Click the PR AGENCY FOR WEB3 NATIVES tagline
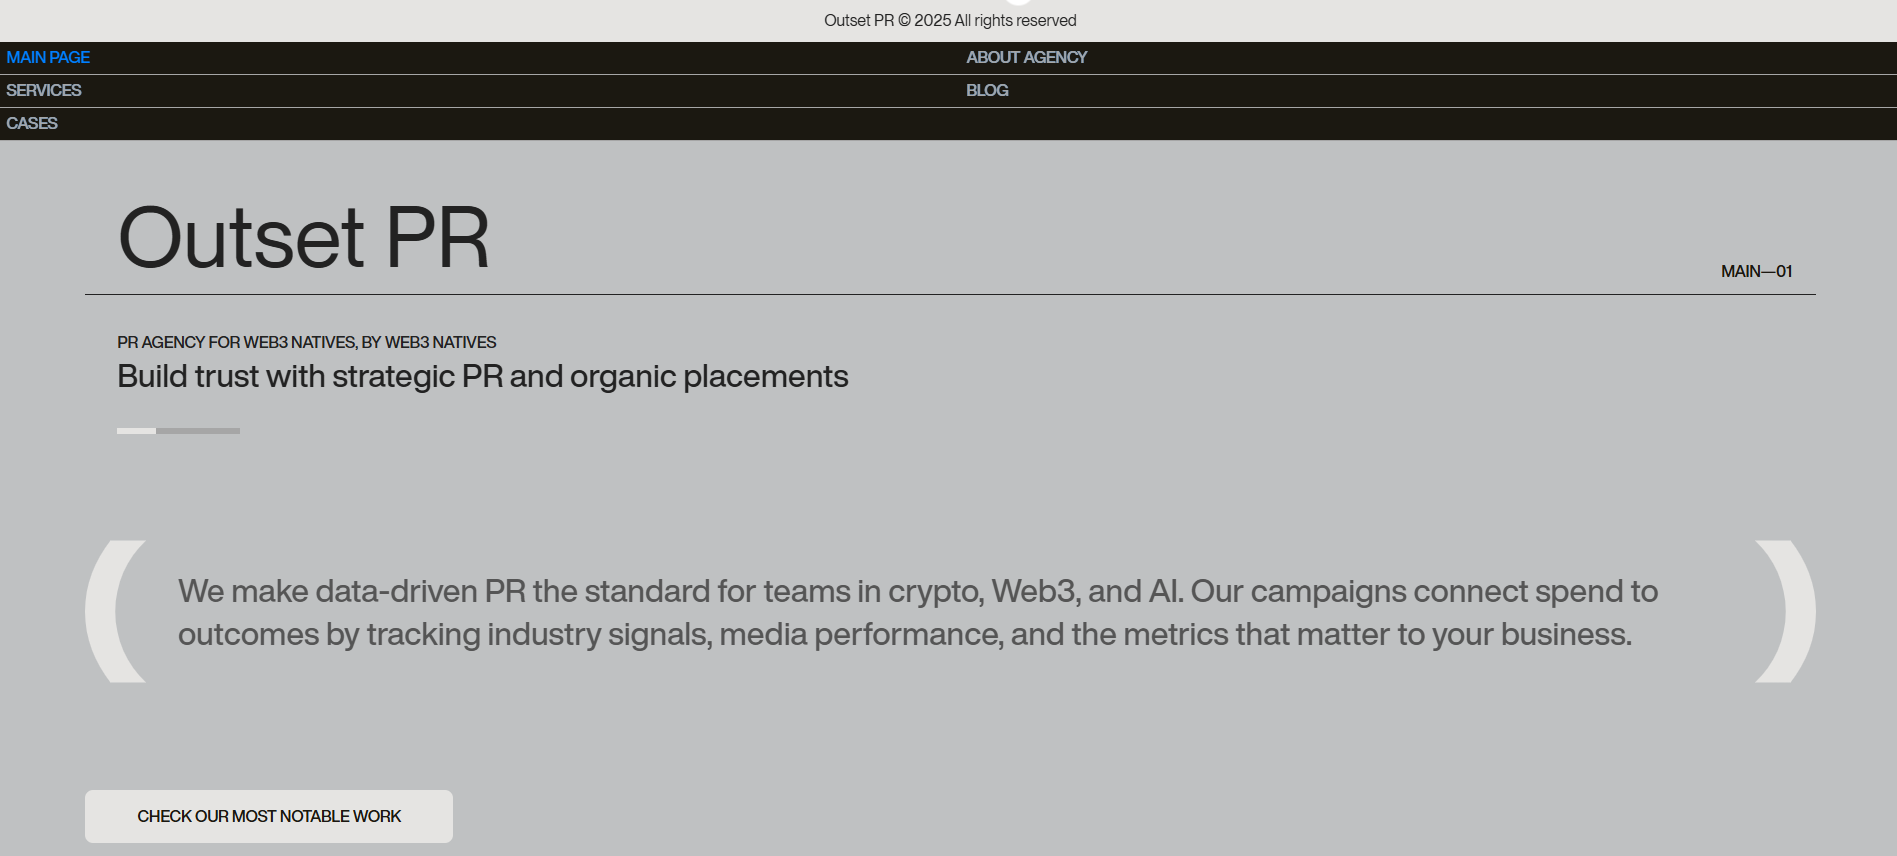This screenshot has height=856, width=1897. (x=306, y=342)
